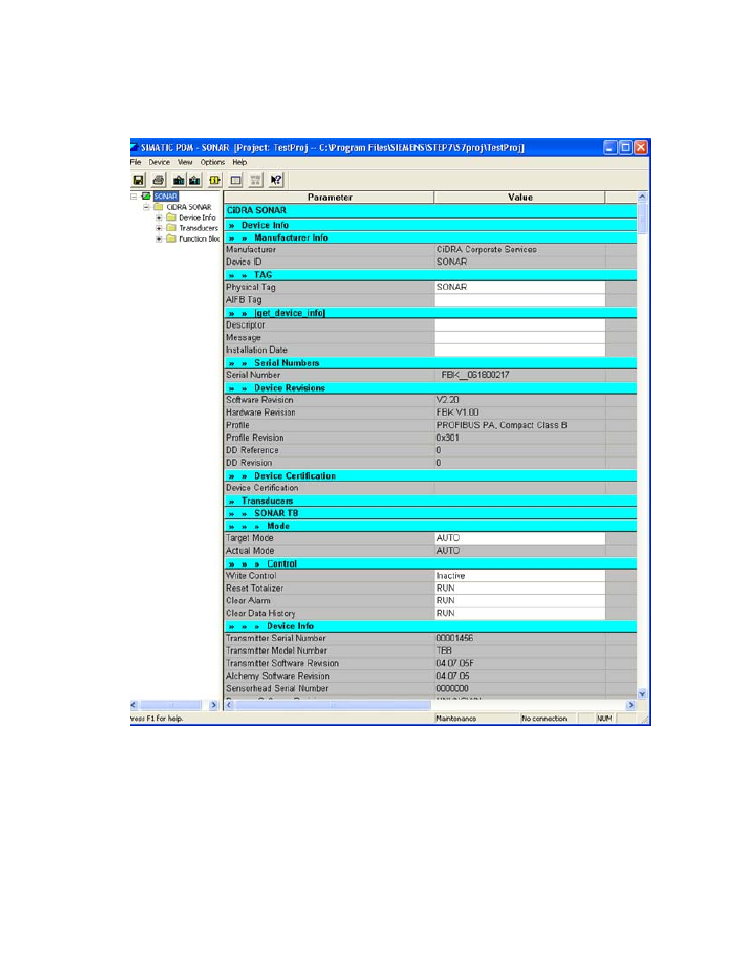Click the Message value field
This screenshot has width=737, height=954.
click(x=520, y=338)
